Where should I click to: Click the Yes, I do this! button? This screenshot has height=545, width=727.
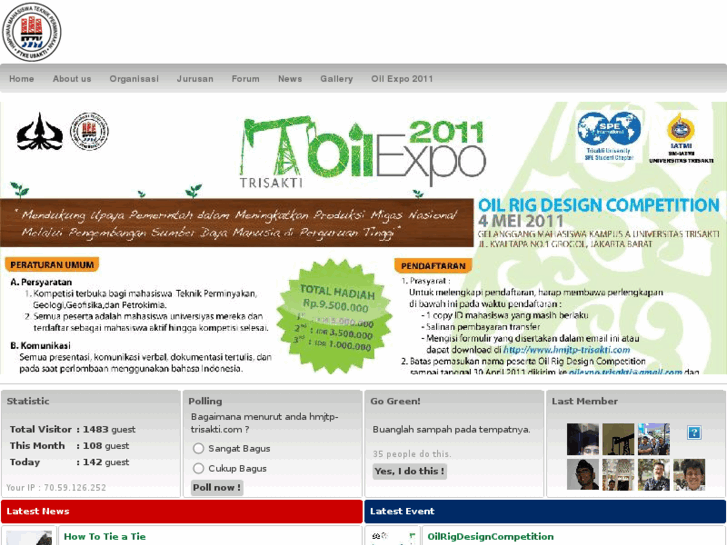[409, 471]
